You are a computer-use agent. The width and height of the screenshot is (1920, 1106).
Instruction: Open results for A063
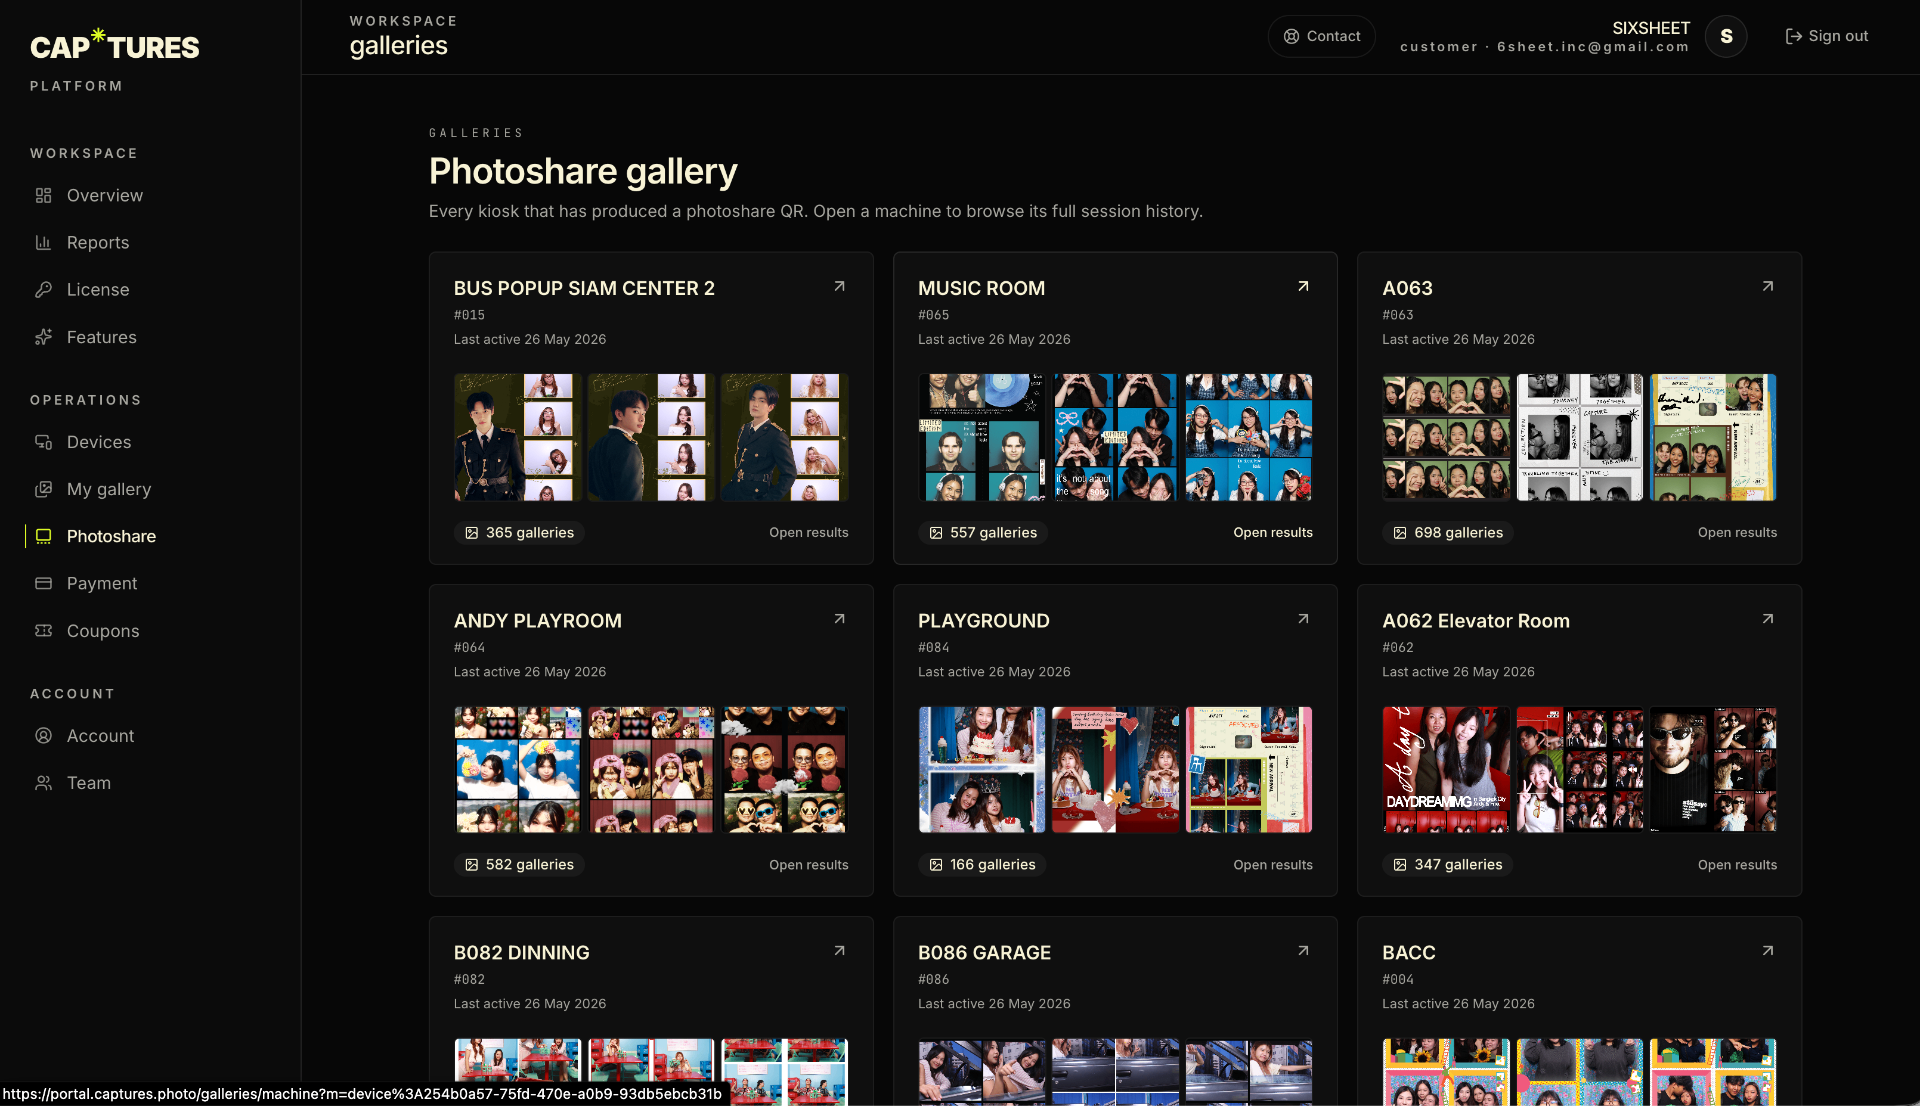(1737, 533)
